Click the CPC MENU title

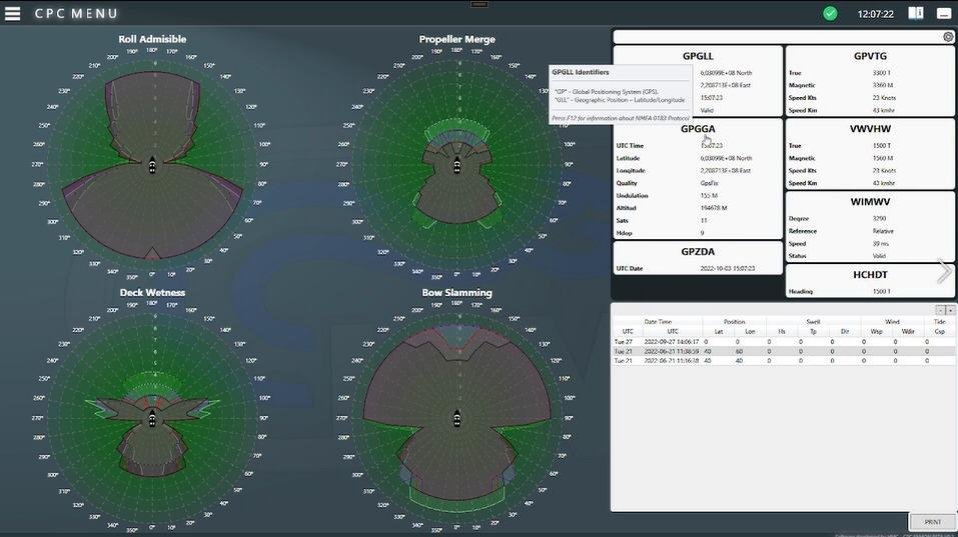(x=76, y=13)
